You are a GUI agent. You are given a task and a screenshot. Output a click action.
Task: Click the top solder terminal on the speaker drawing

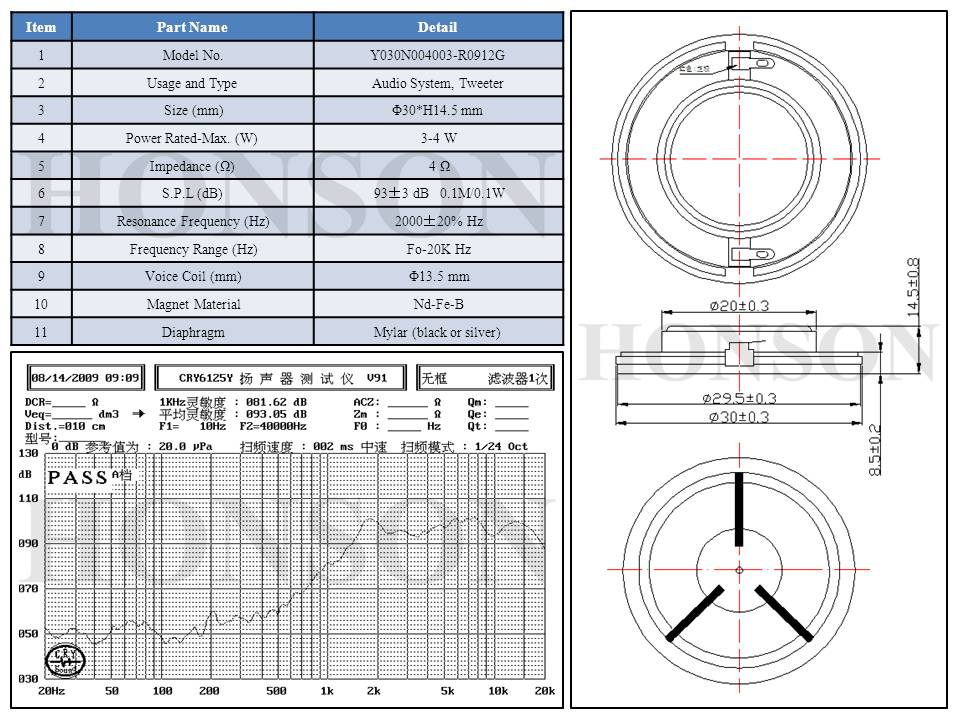(x=742, y=63)
